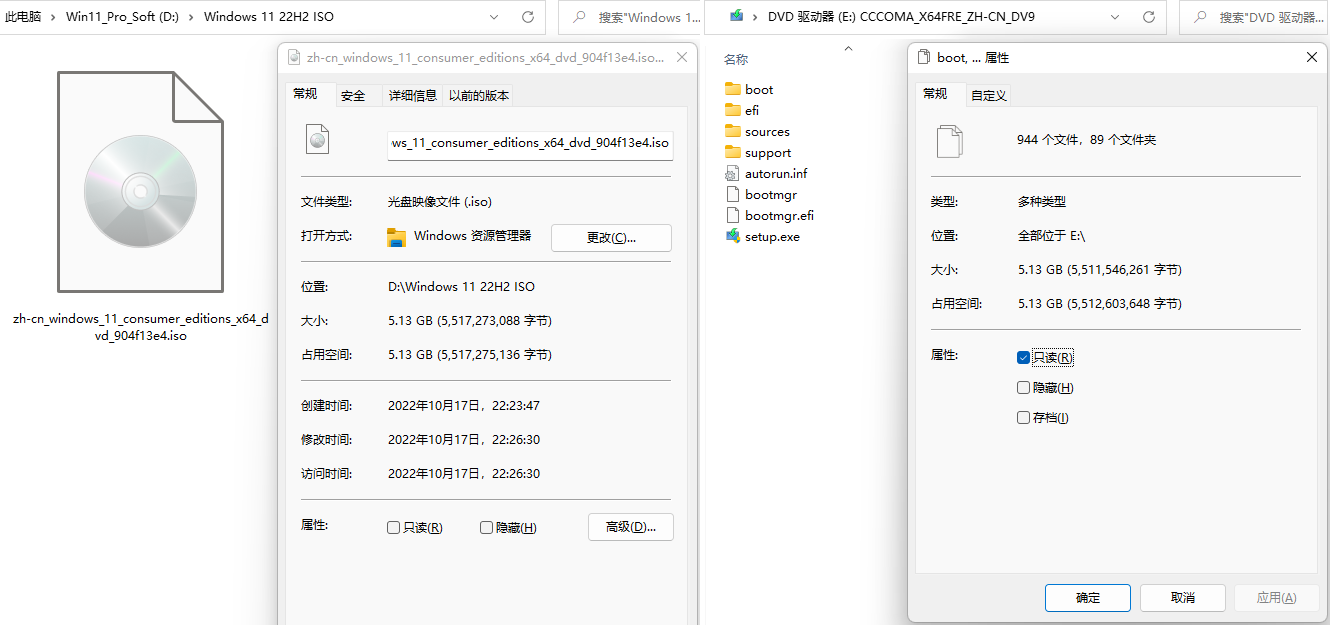Viewport: 1330px width, 625px height.
Task: Uncheck 只读 in boot properties dialog
Action: pyautogui.click(x=1023, y=358)
